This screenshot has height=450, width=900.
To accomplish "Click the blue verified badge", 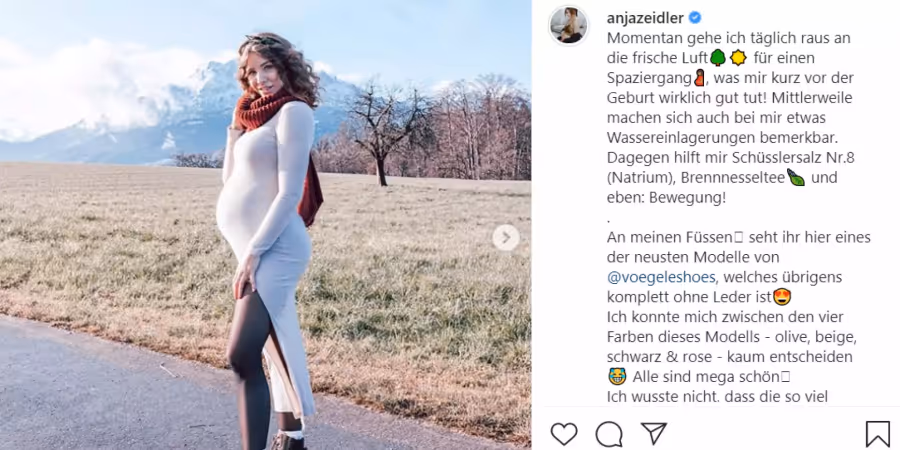I will pos(695,18).
